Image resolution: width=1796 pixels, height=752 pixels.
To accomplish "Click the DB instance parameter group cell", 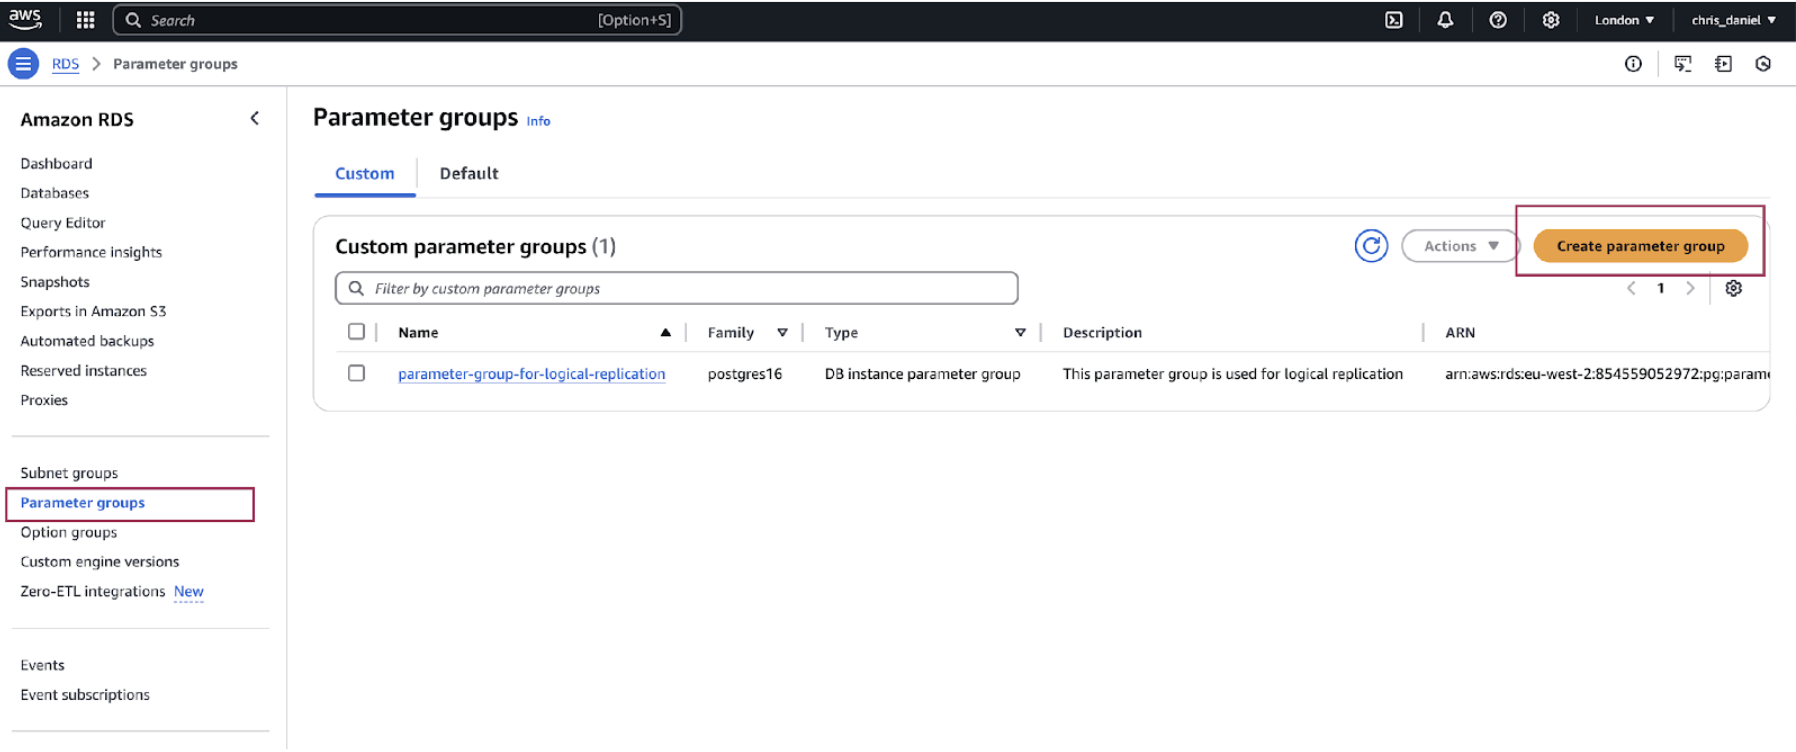I will [x=922, y=374].
